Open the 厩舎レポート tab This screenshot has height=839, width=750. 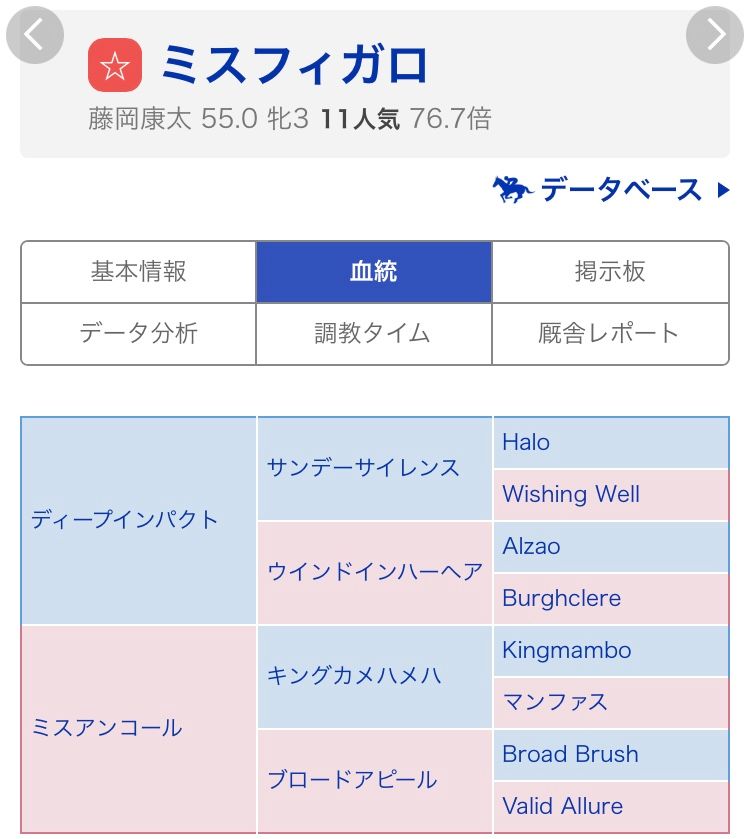tap(610, 333)
